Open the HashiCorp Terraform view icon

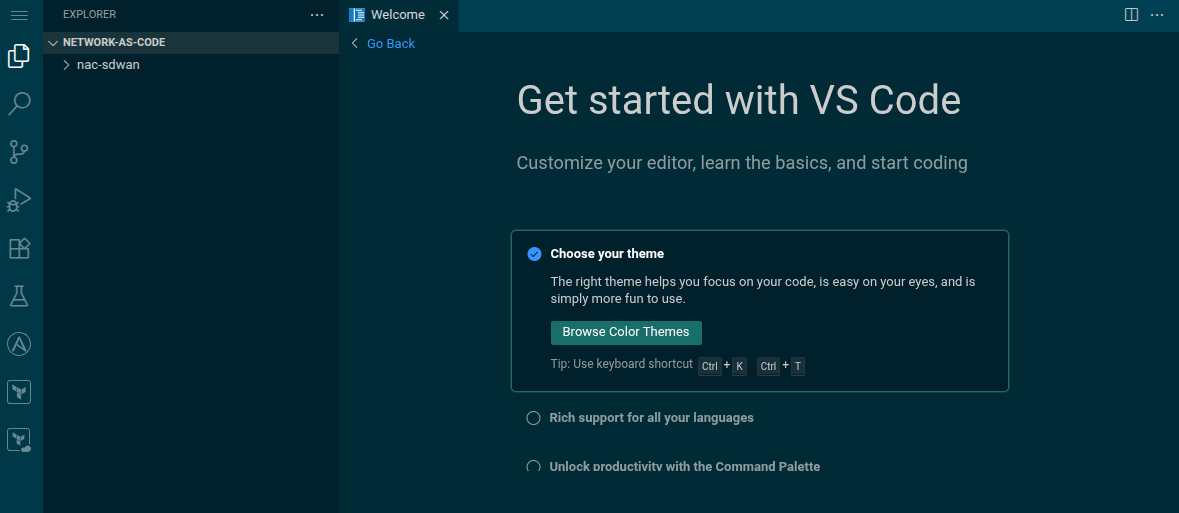coord(20,392)
